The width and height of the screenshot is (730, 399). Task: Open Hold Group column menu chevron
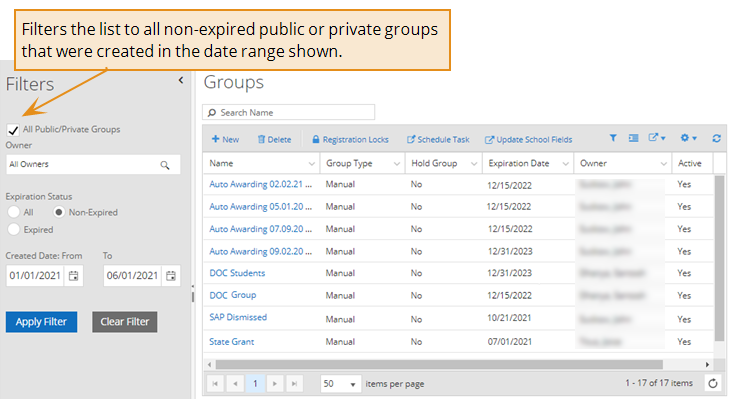tap(473, 164)
